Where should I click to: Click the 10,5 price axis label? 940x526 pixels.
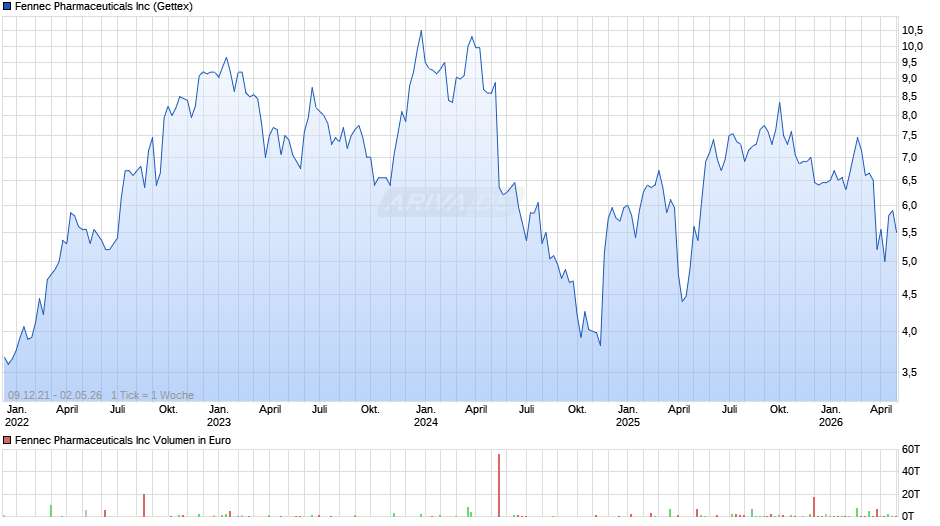coord(912,31)
